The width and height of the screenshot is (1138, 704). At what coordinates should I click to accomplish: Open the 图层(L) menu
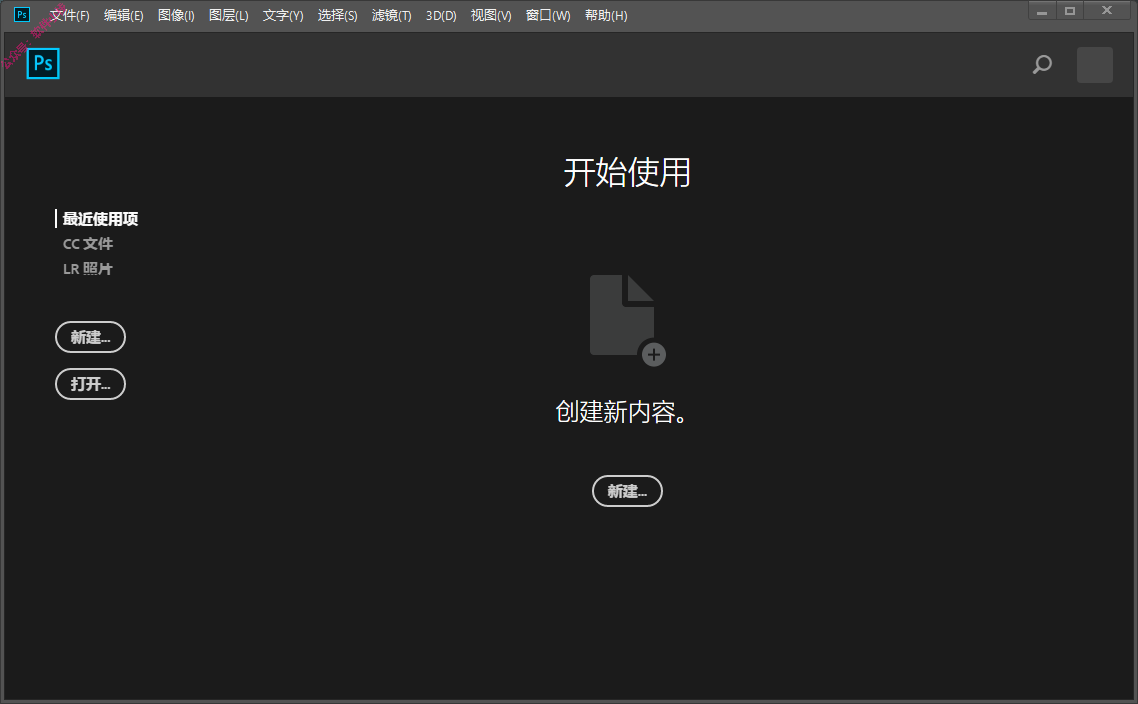point(229,15)
